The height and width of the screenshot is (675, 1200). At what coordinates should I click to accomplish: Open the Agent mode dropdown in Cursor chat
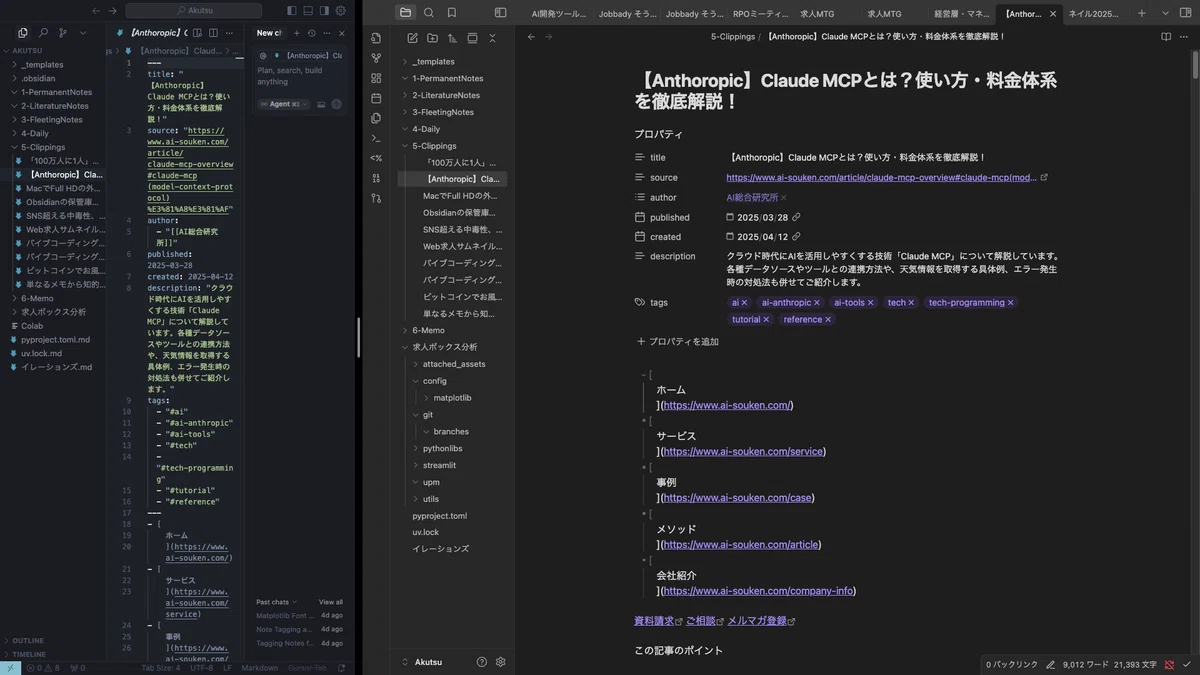pyautogui.click(x=284, y=104)
